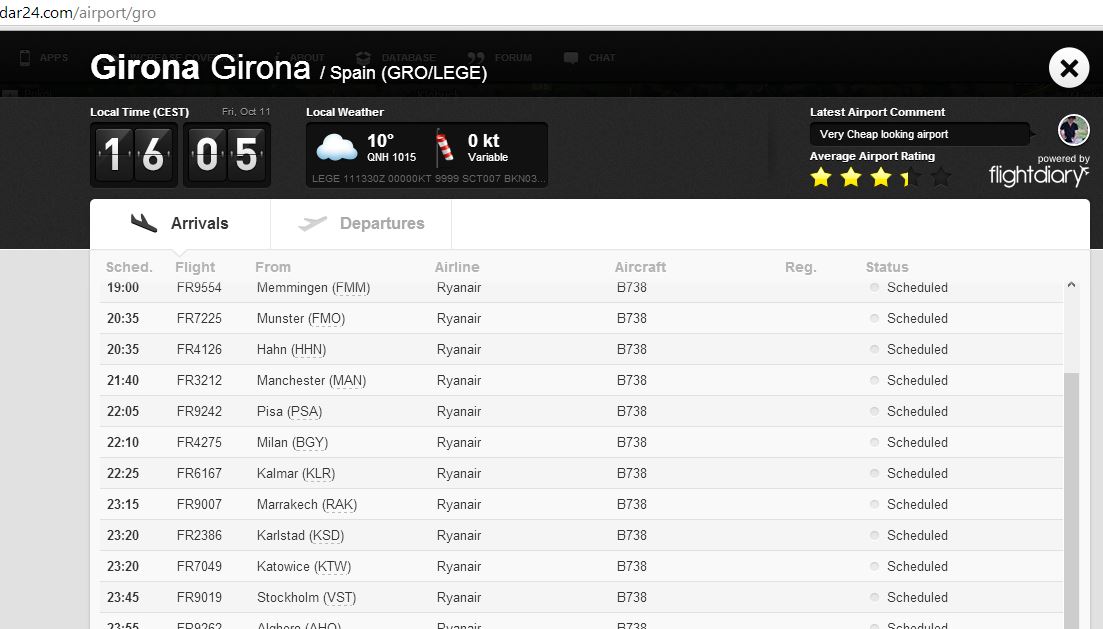Click the 22:05 scheduled time
This screenshot has height=629, width=1103.
coord(123,412)
